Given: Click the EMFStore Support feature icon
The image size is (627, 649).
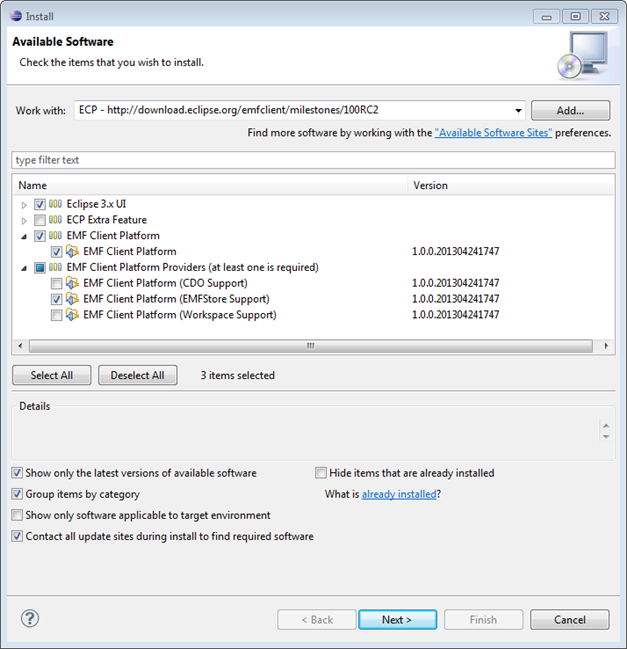Looking at the screenshot, I should click(x=72, y=298).
